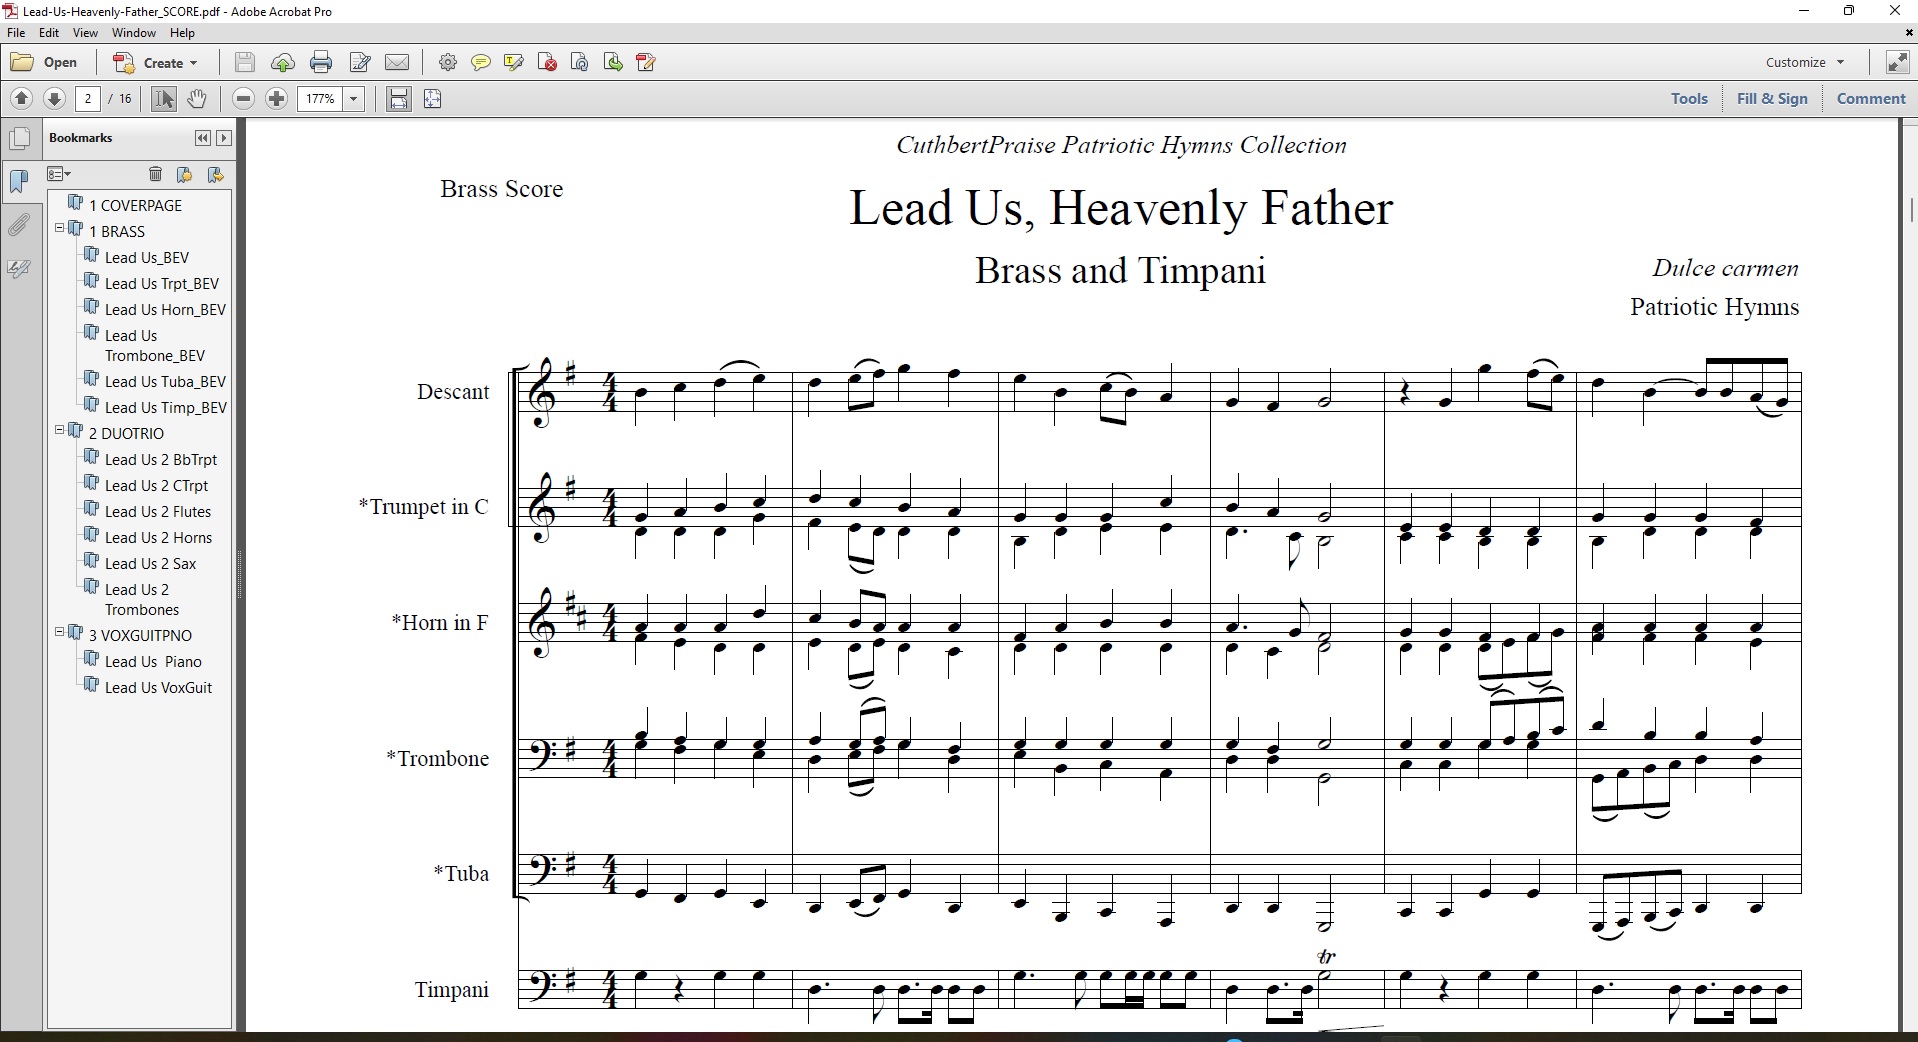Click the new bookmark icon
This screenshot has width=1918, height=1042.
point(184,175)
